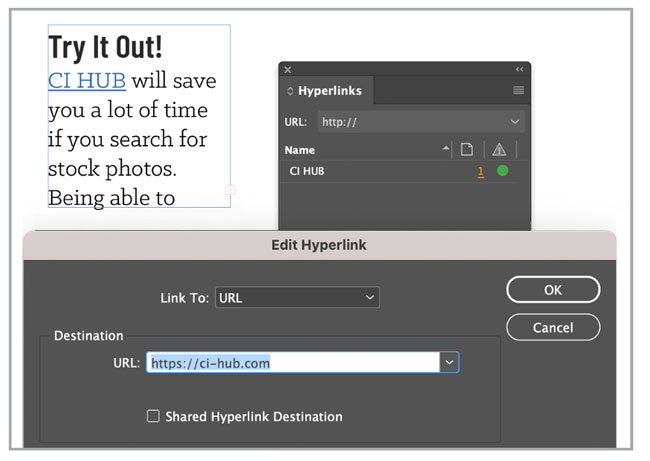Cycle panel view via Hyperlinks tab arrows

point(290,91)
